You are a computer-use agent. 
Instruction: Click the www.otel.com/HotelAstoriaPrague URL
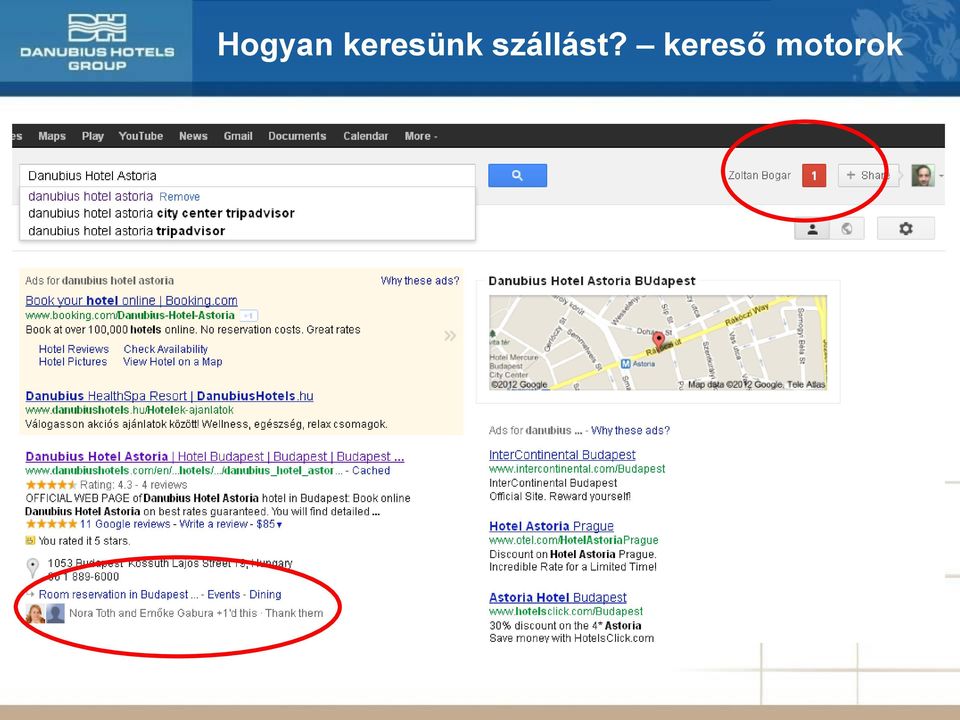tap(574, 541)
